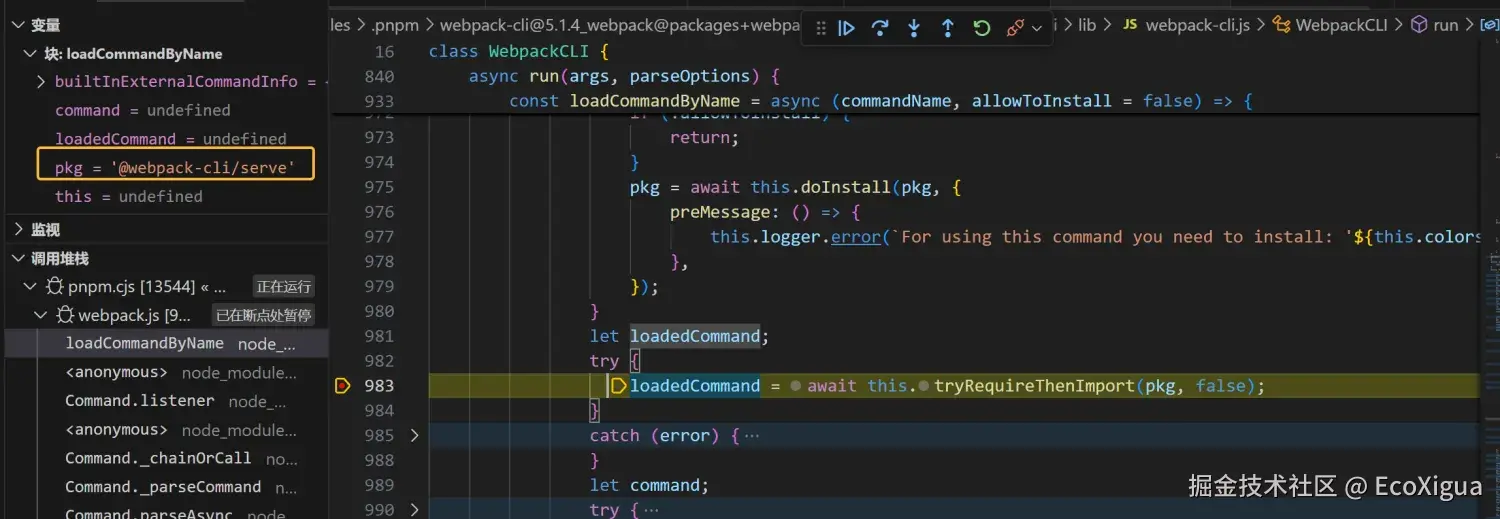Click the WebpackCLI class breadcrumb
The image size is (1500, 519).
1341,25
